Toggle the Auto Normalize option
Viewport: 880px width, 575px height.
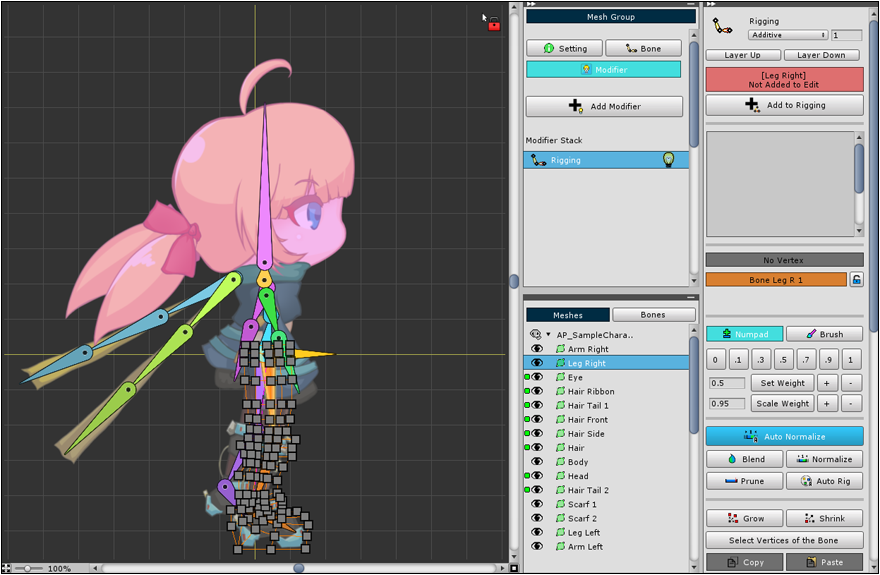(784, 436)
